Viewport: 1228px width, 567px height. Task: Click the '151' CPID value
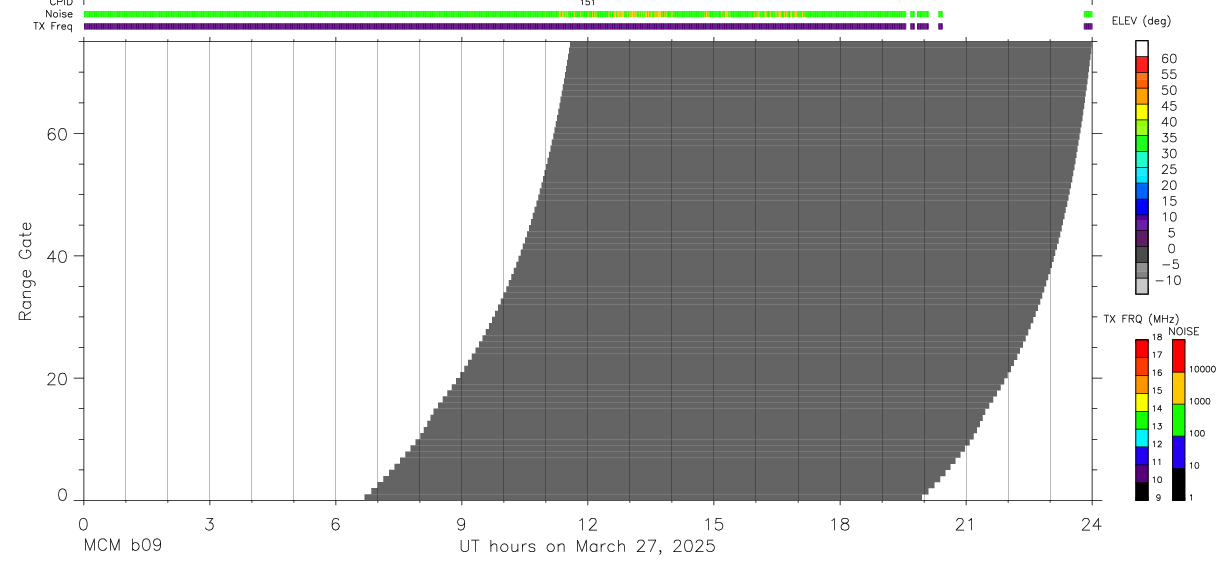click(x=587, y=3)
